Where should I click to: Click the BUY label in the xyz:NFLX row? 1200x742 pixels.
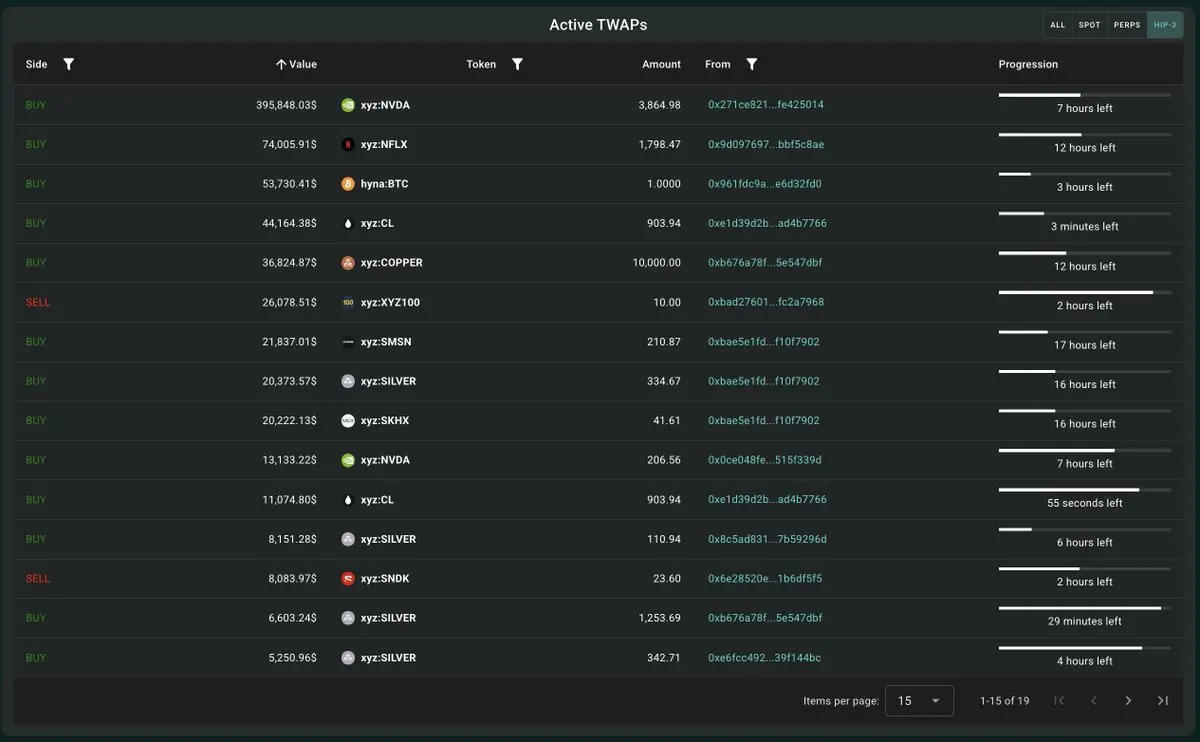click(x=36, y=144)
